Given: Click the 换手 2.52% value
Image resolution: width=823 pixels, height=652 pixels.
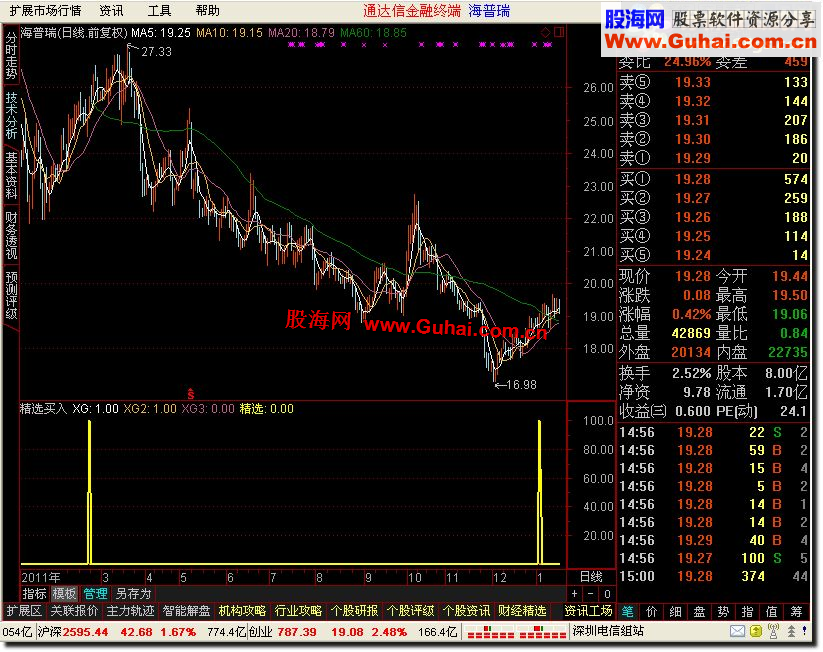Looking at the screenshot, I should coord(692,373).
